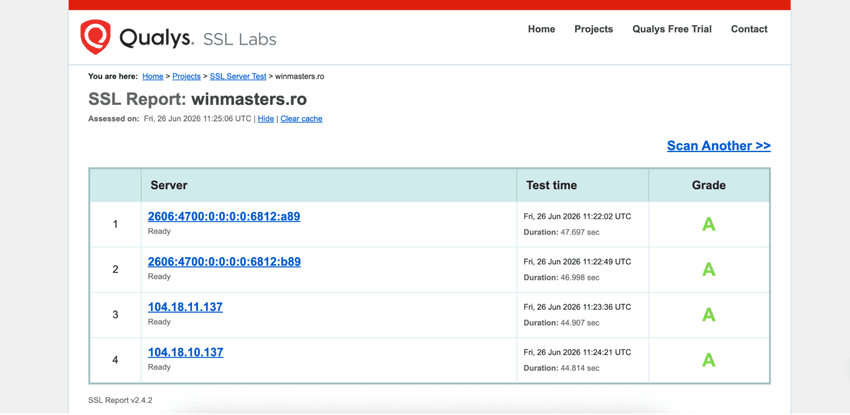850x415 pixels.
Task: Open server 104.18.11.137 report
Action: pyautogui.click(x=185, y=307)
